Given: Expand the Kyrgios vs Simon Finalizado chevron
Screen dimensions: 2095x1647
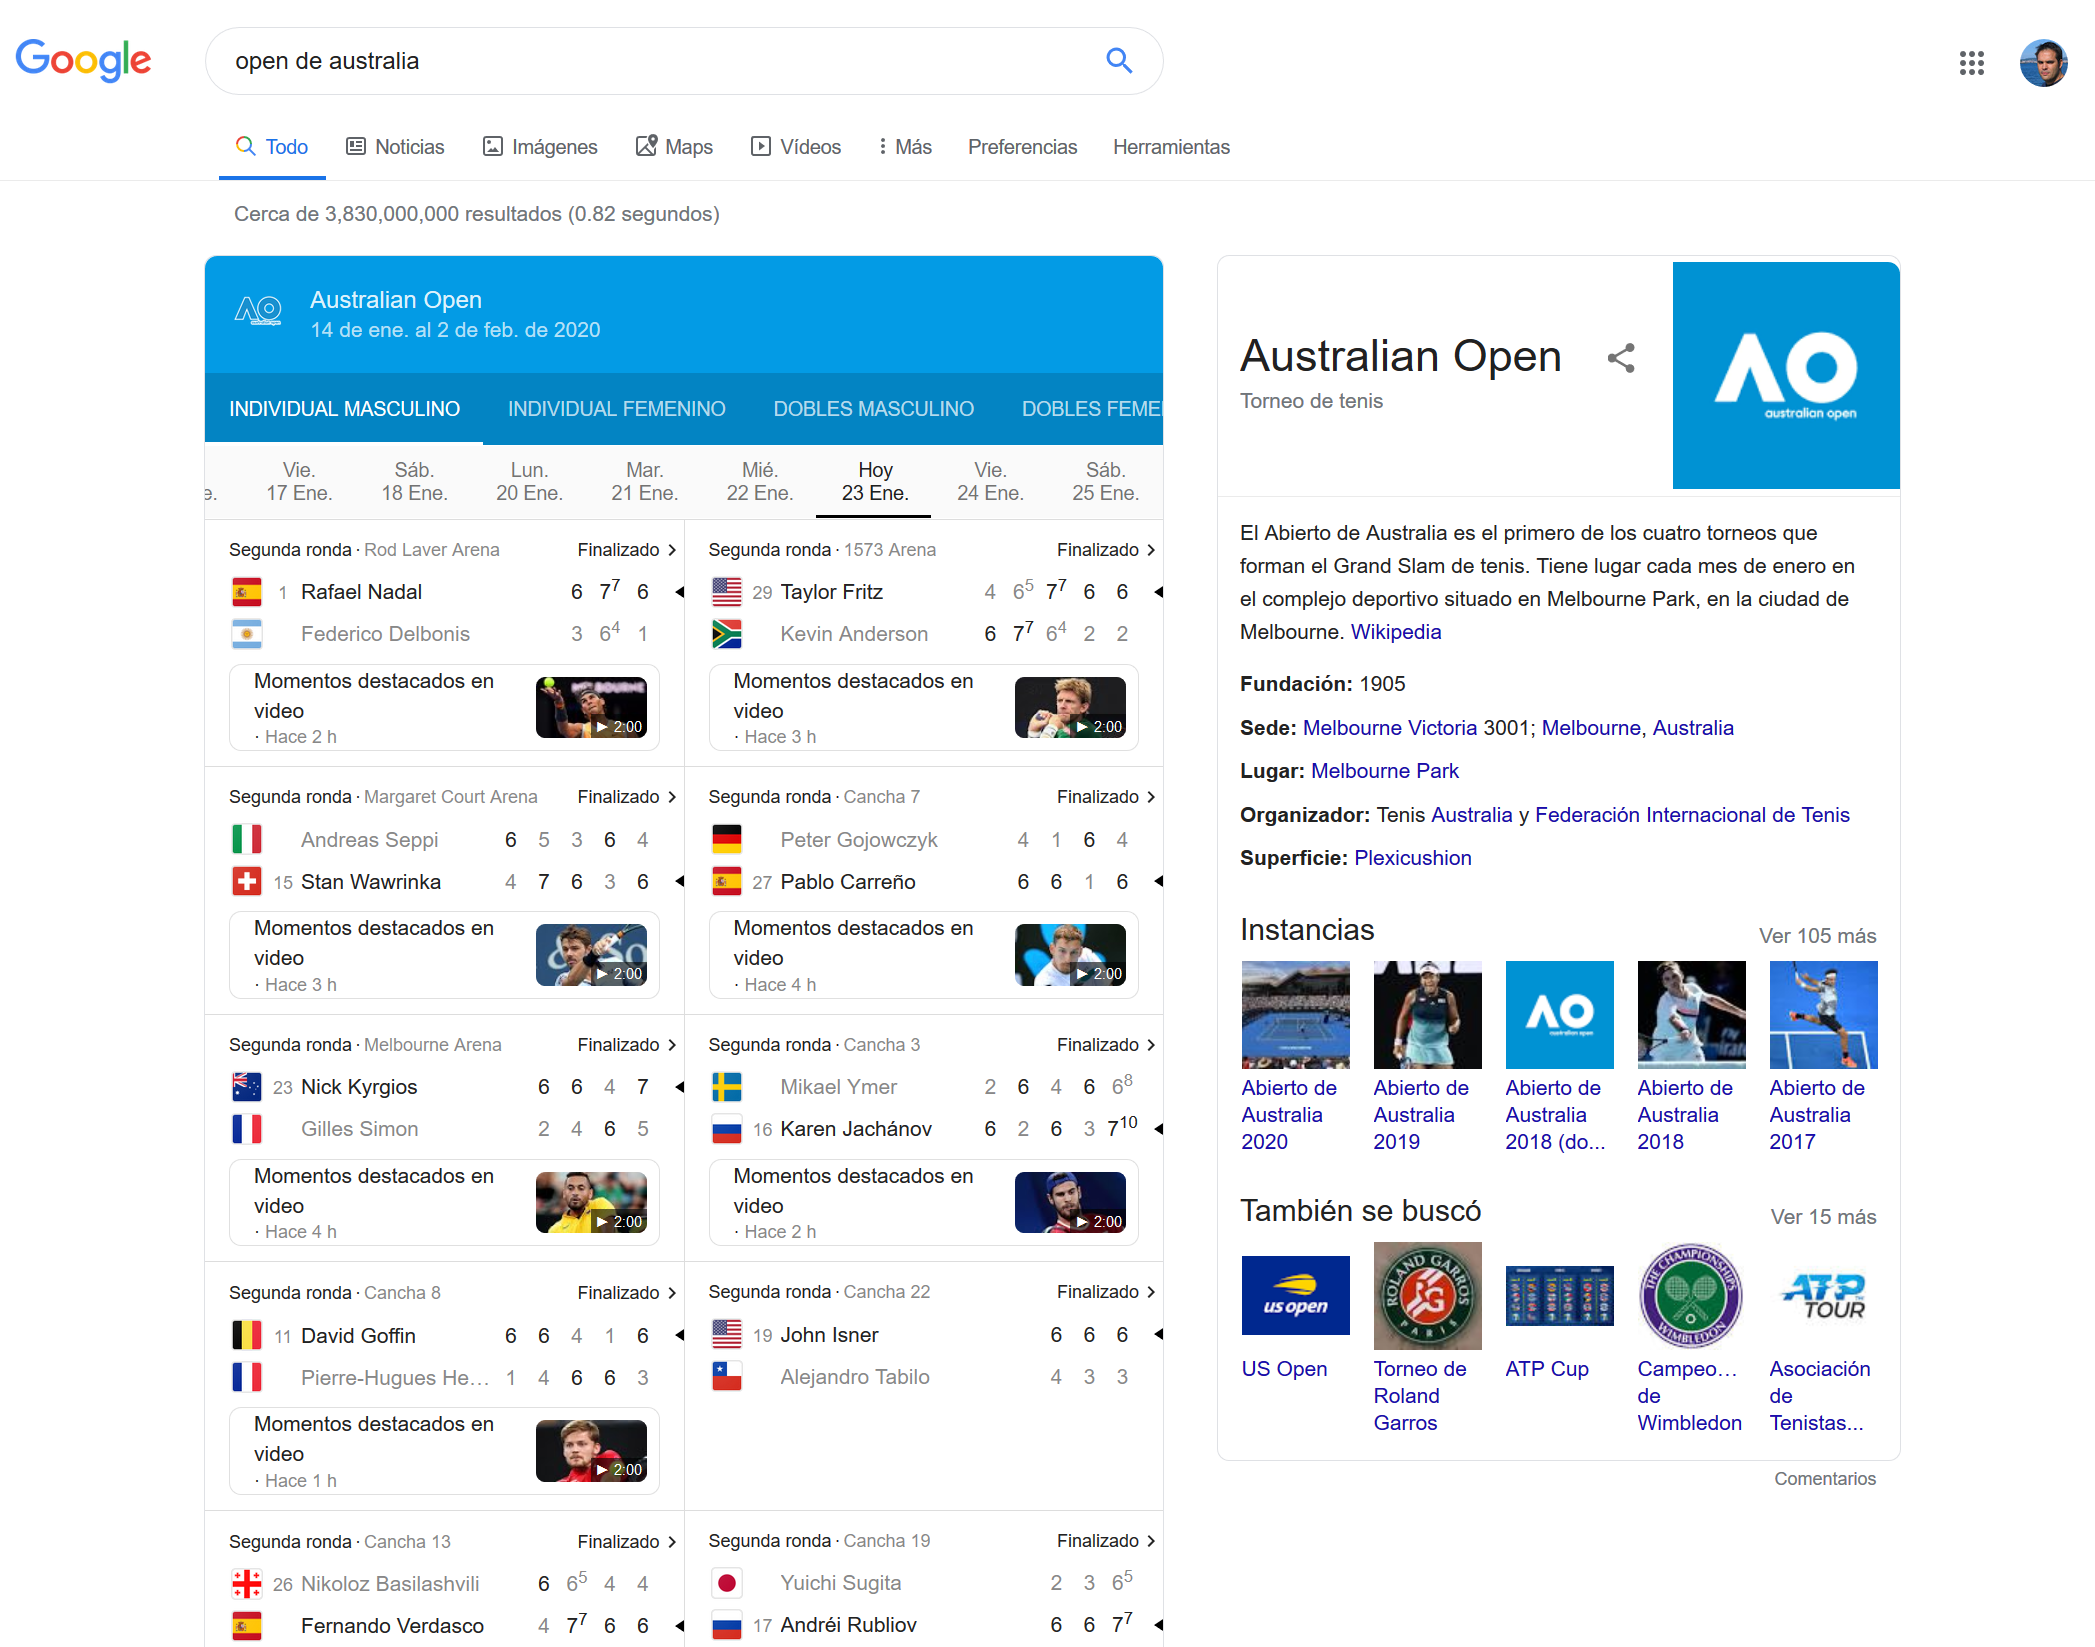Looking at the screenshot, I should click(x=672, y=1045).
